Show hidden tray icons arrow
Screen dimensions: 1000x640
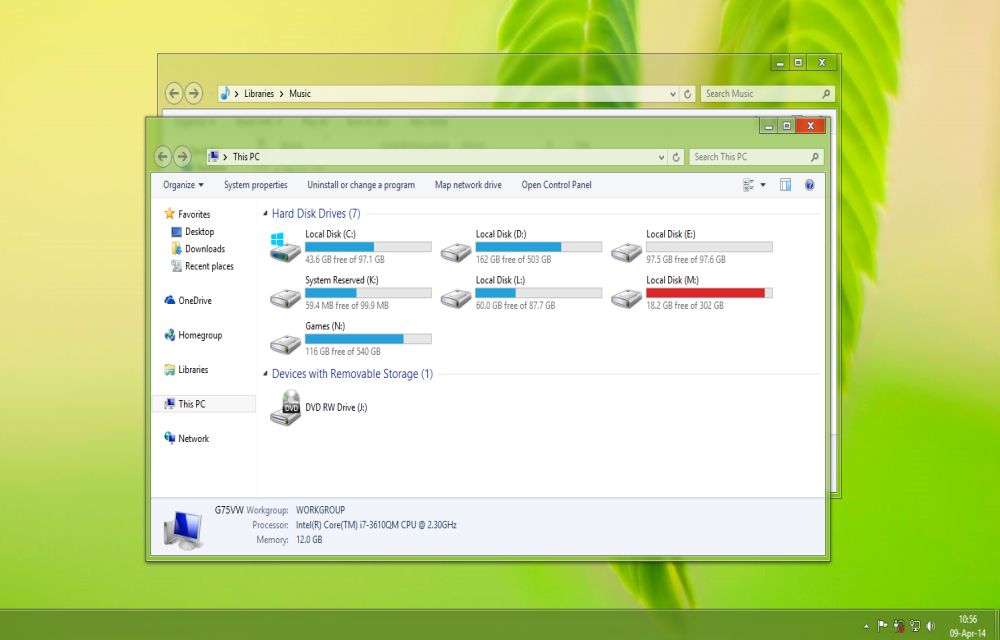pyautogui.click(x=866, y=626)
